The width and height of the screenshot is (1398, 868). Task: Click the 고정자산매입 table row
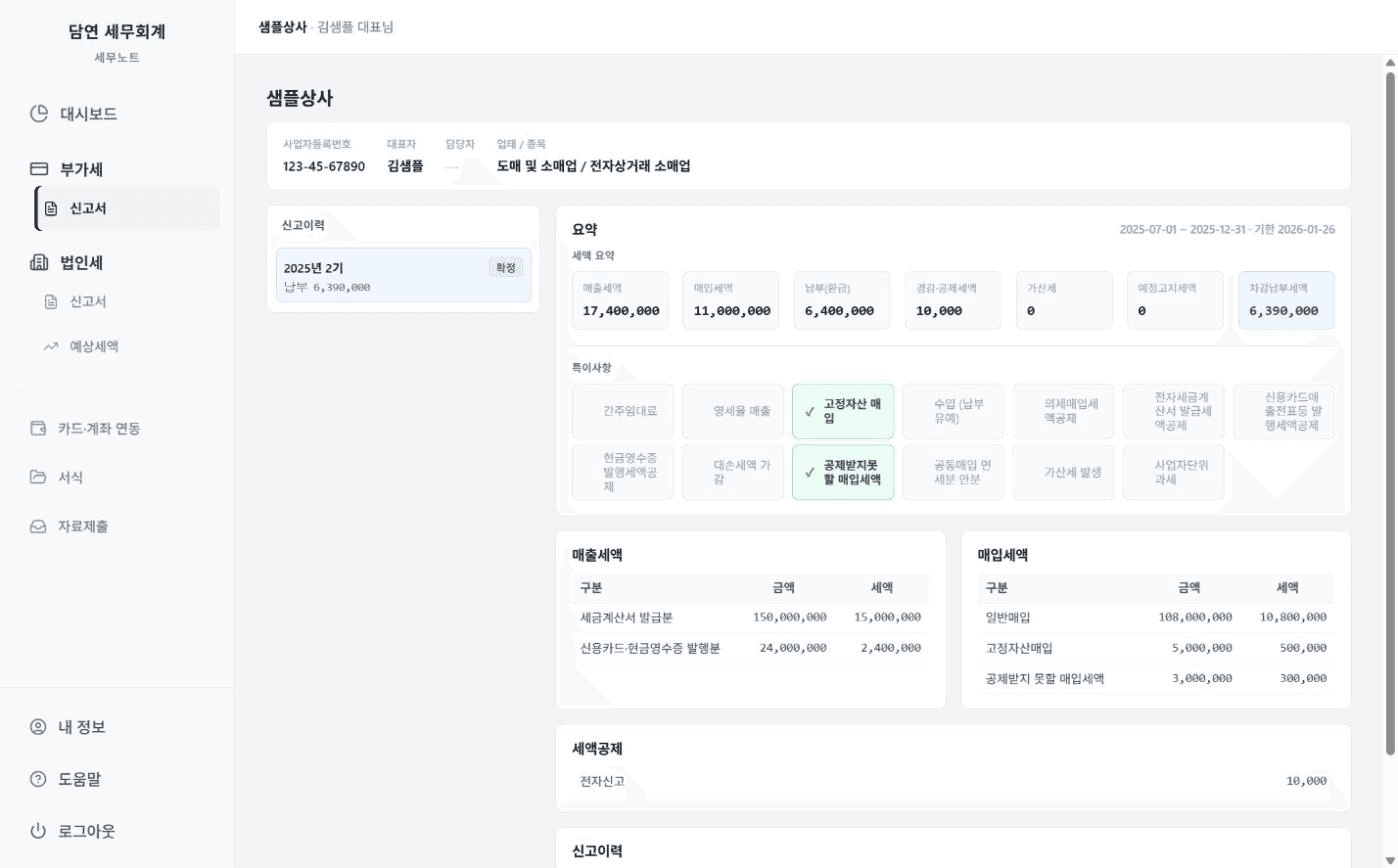(1156, 648)
